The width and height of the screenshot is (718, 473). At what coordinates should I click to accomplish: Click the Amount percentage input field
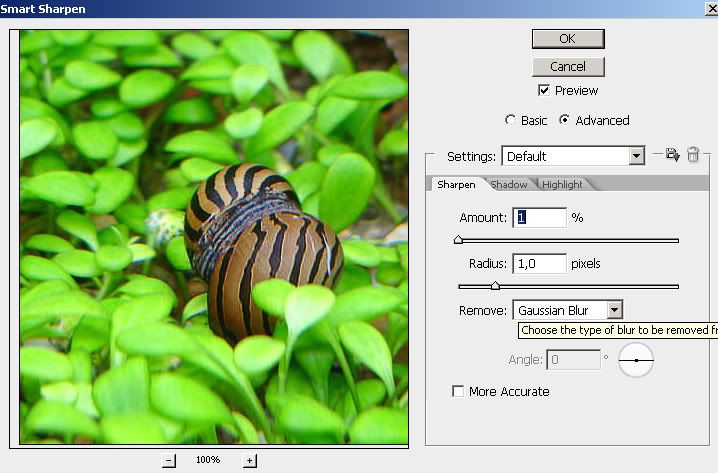pyautogui.click(x=539, y=218)
